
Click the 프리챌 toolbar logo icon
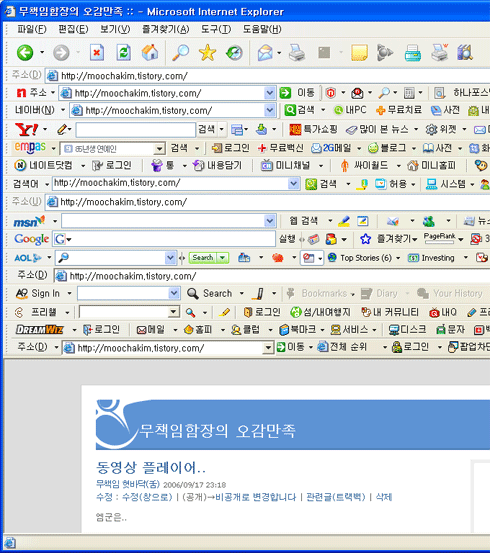[19, 312]
